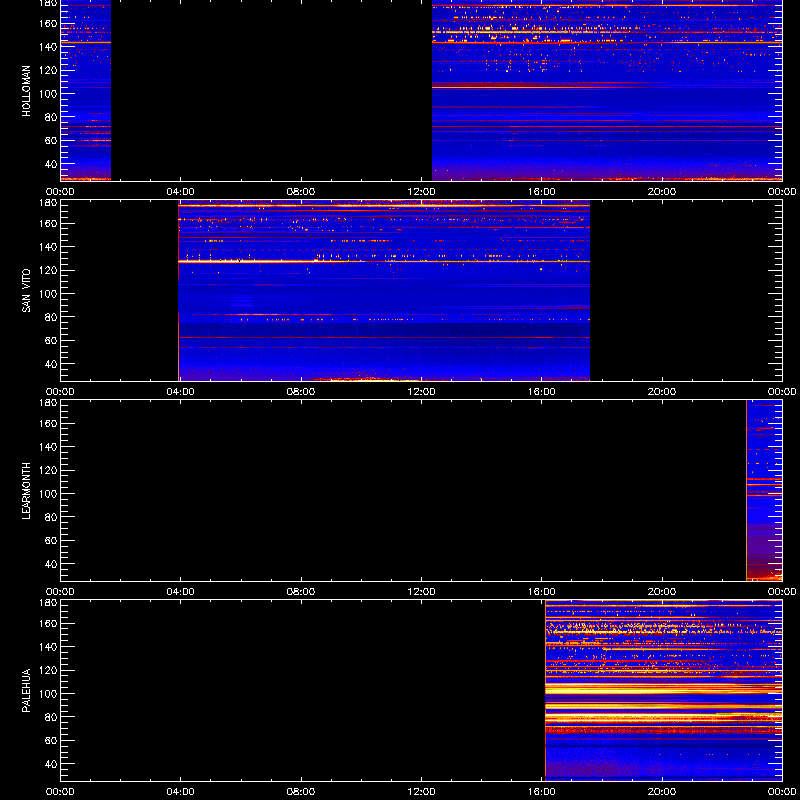Image resolution: width=800 pixels, height=800 pixels.
Task: Click 16:00 under the San Vito panel
Action: tap(542, 392)
